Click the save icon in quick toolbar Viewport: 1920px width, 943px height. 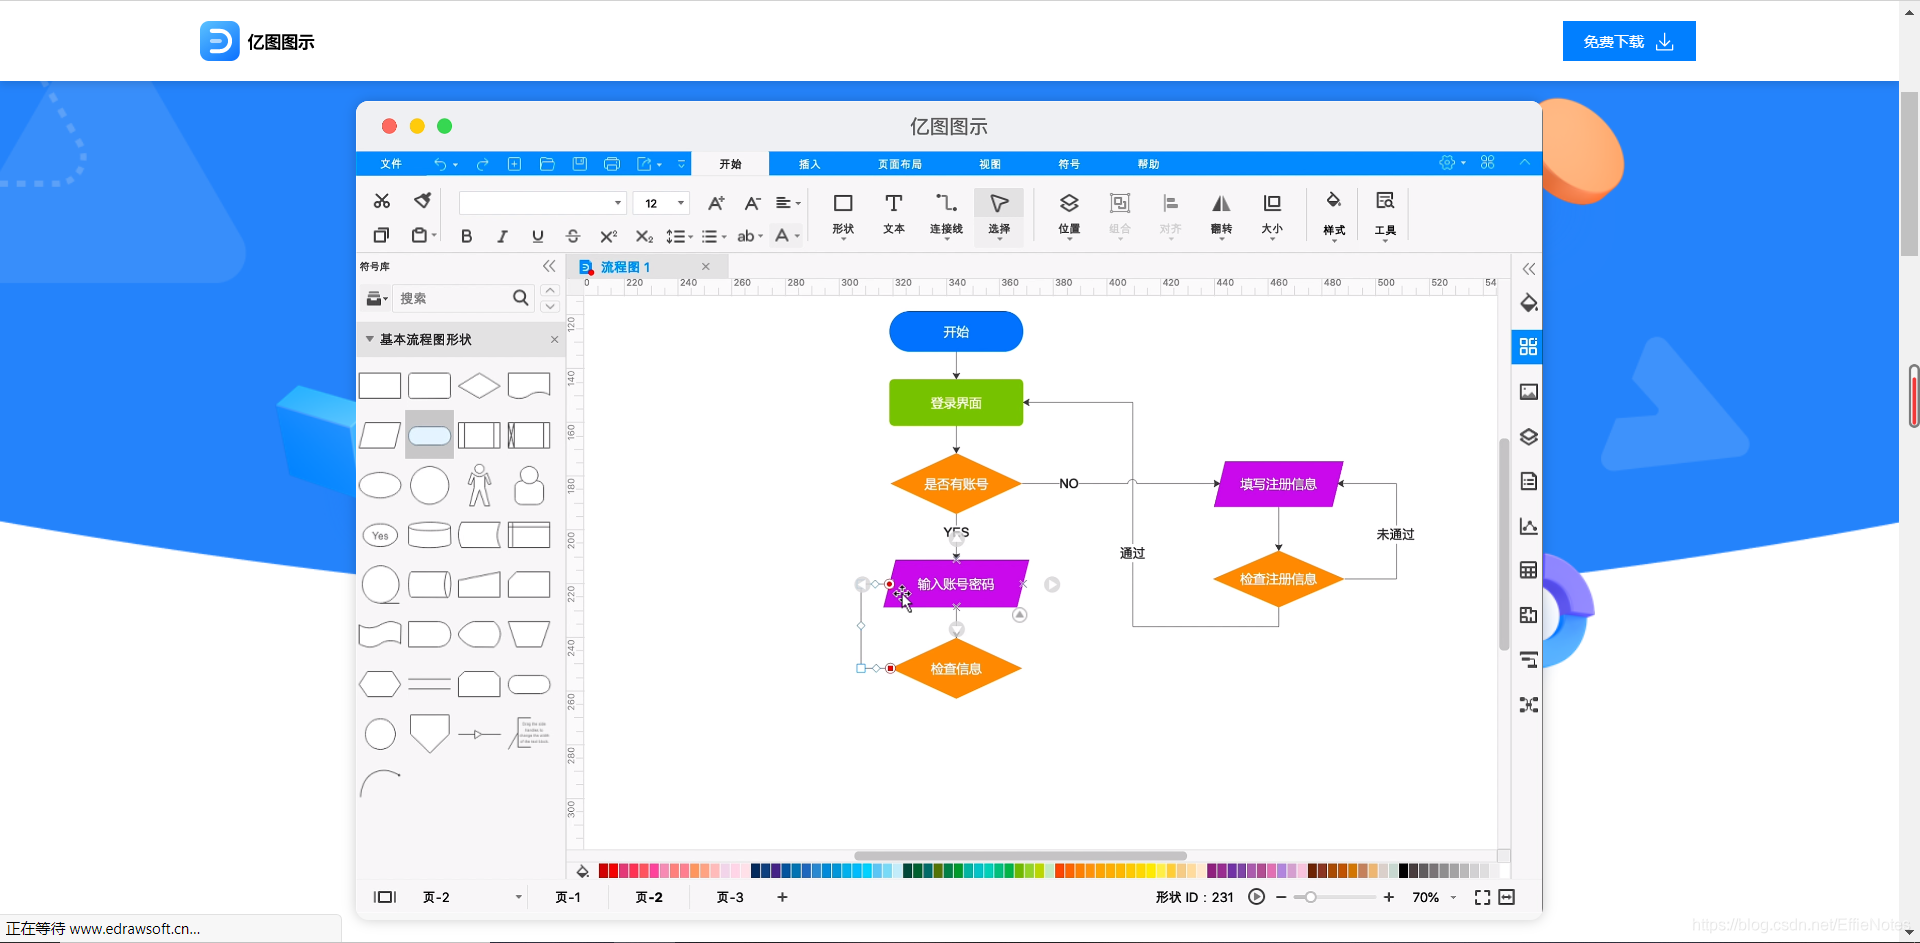pos(579,164)
